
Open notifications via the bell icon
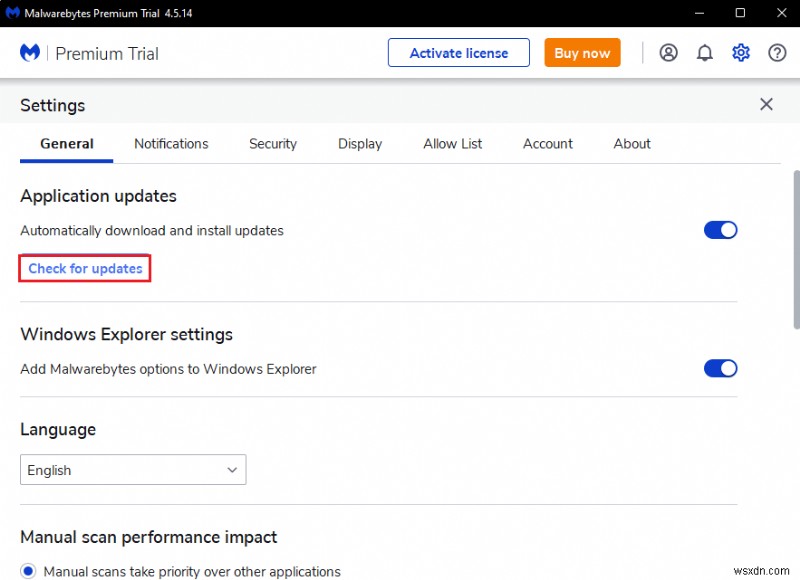pyautogui.click(x=704, y=52)
